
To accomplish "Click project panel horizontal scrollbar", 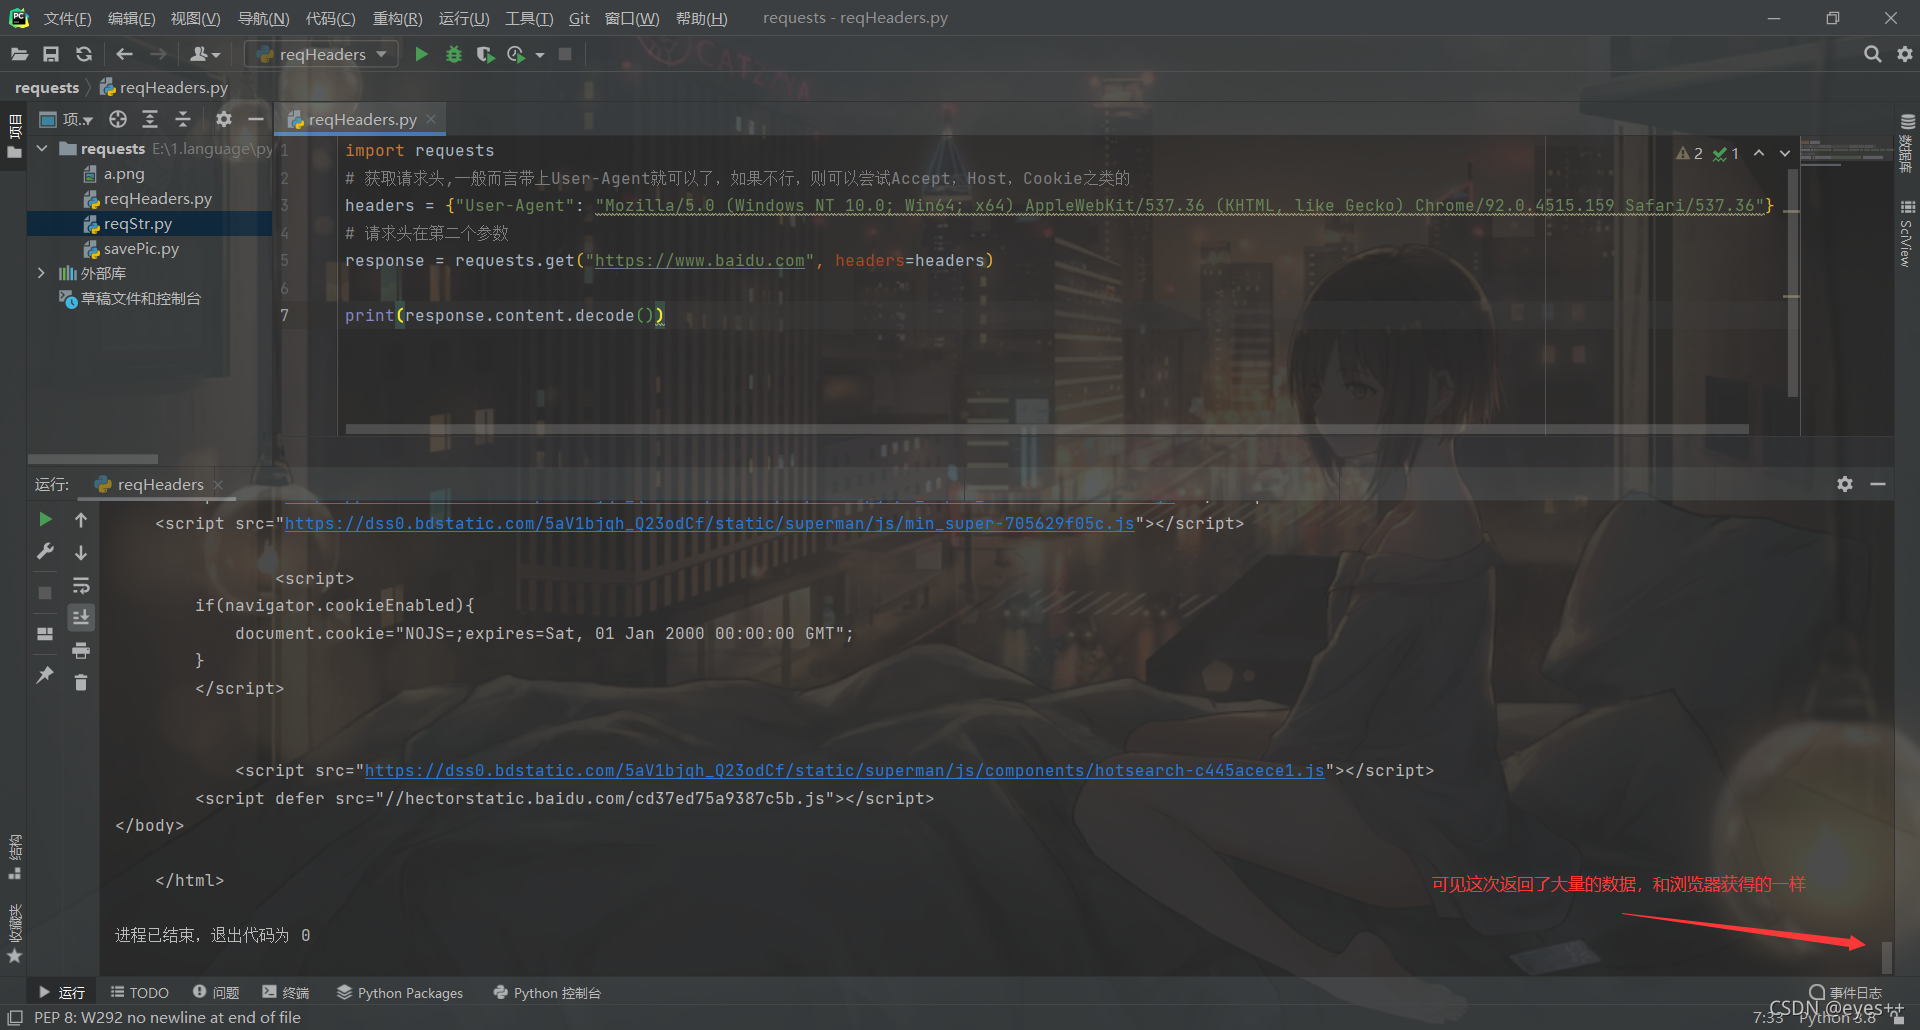I will coord(93,459).
